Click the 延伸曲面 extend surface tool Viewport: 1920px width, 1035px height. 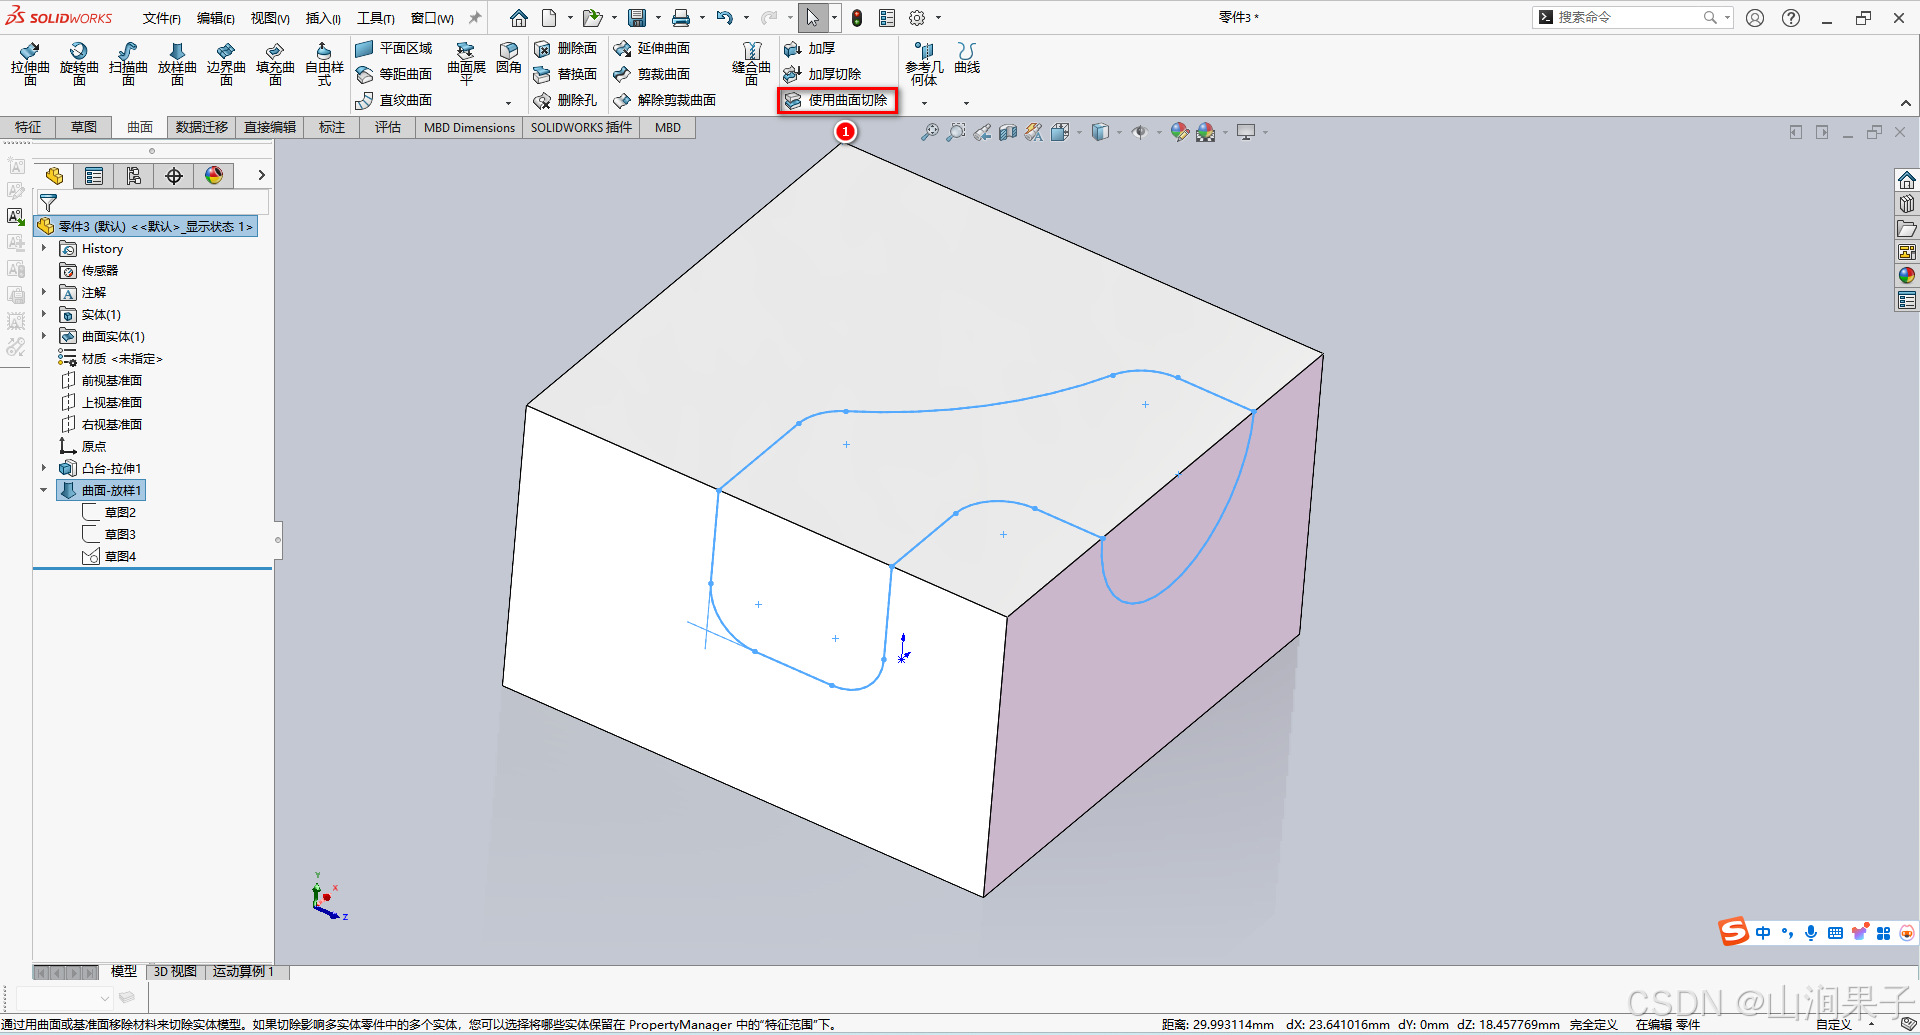[652, 48]
